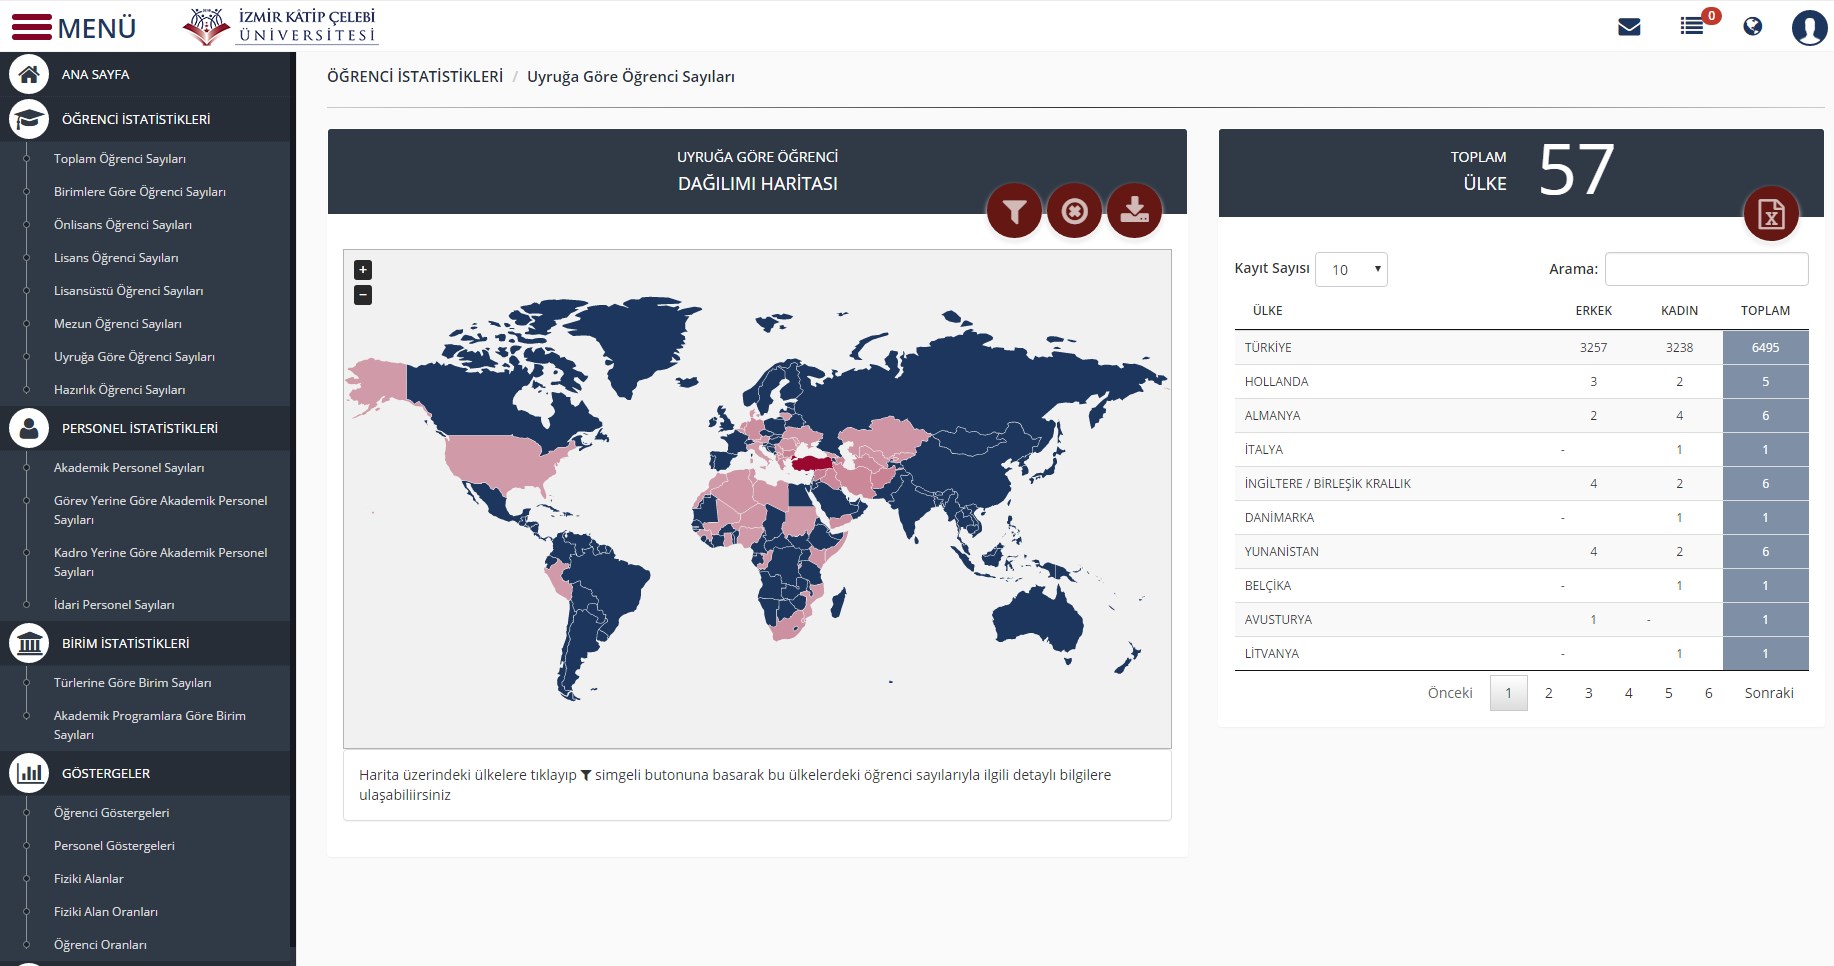This screenshot has height=966, width=1834.
Task: Open Hazırlık Öğrenci Sayıları
Action: 120,390
